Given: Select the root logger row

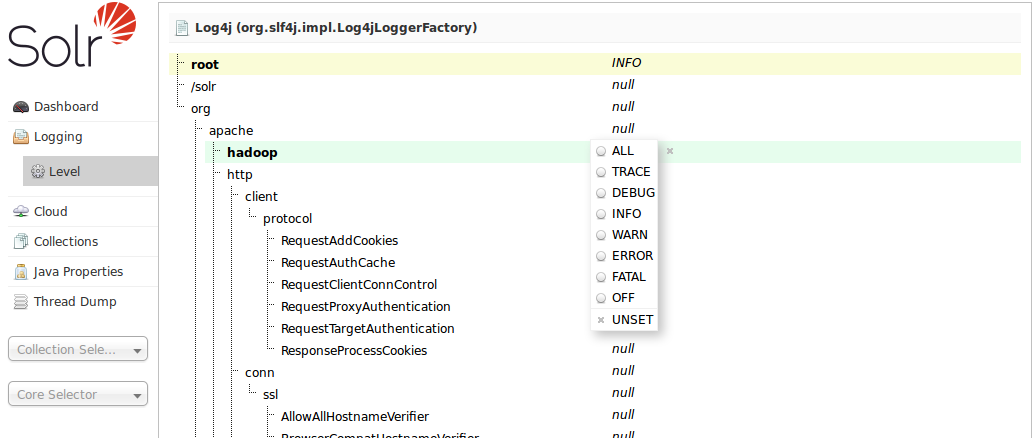Looking at the screenshot, I should click(205, 64).
